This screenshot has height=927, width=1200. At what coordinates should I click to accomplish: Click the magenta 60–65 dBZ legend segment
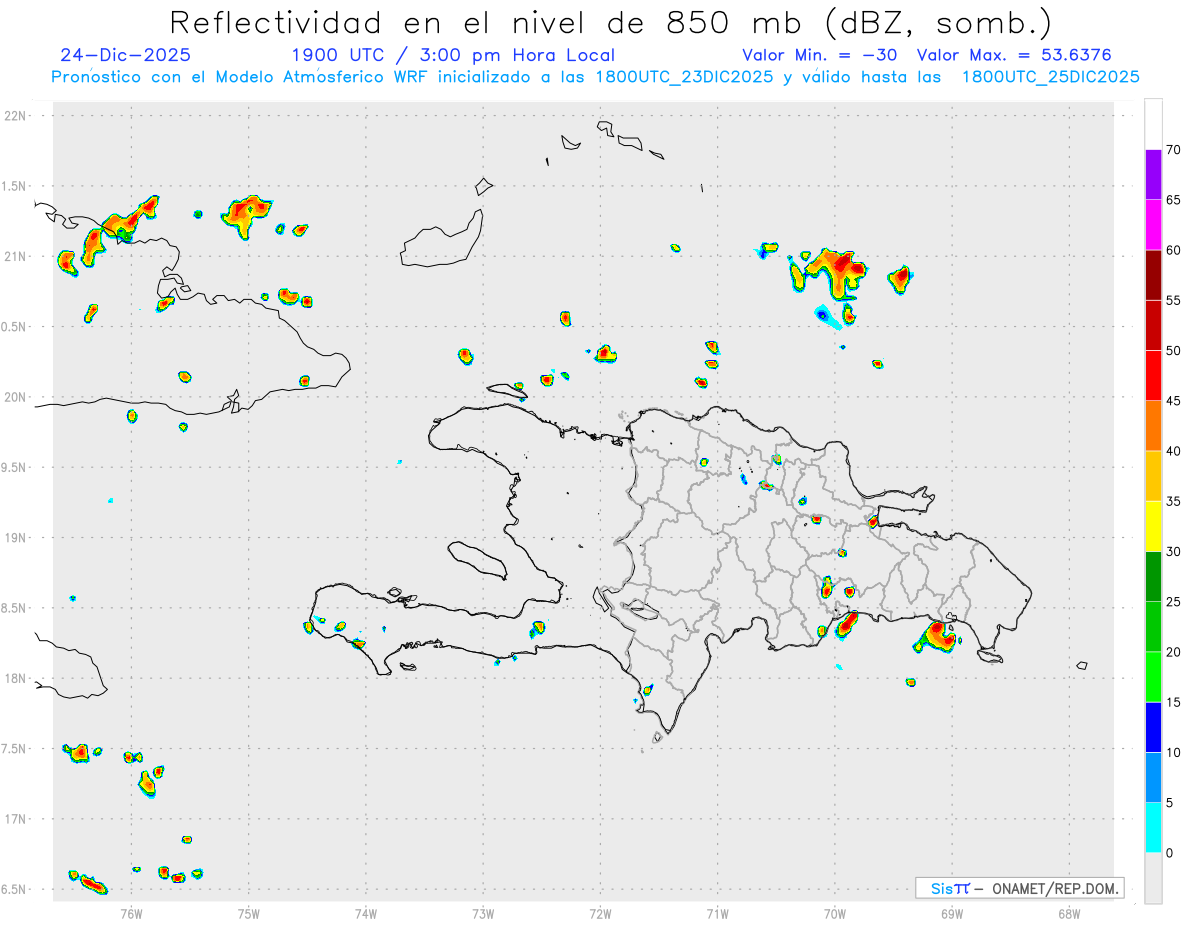(x=1153, y=225)
